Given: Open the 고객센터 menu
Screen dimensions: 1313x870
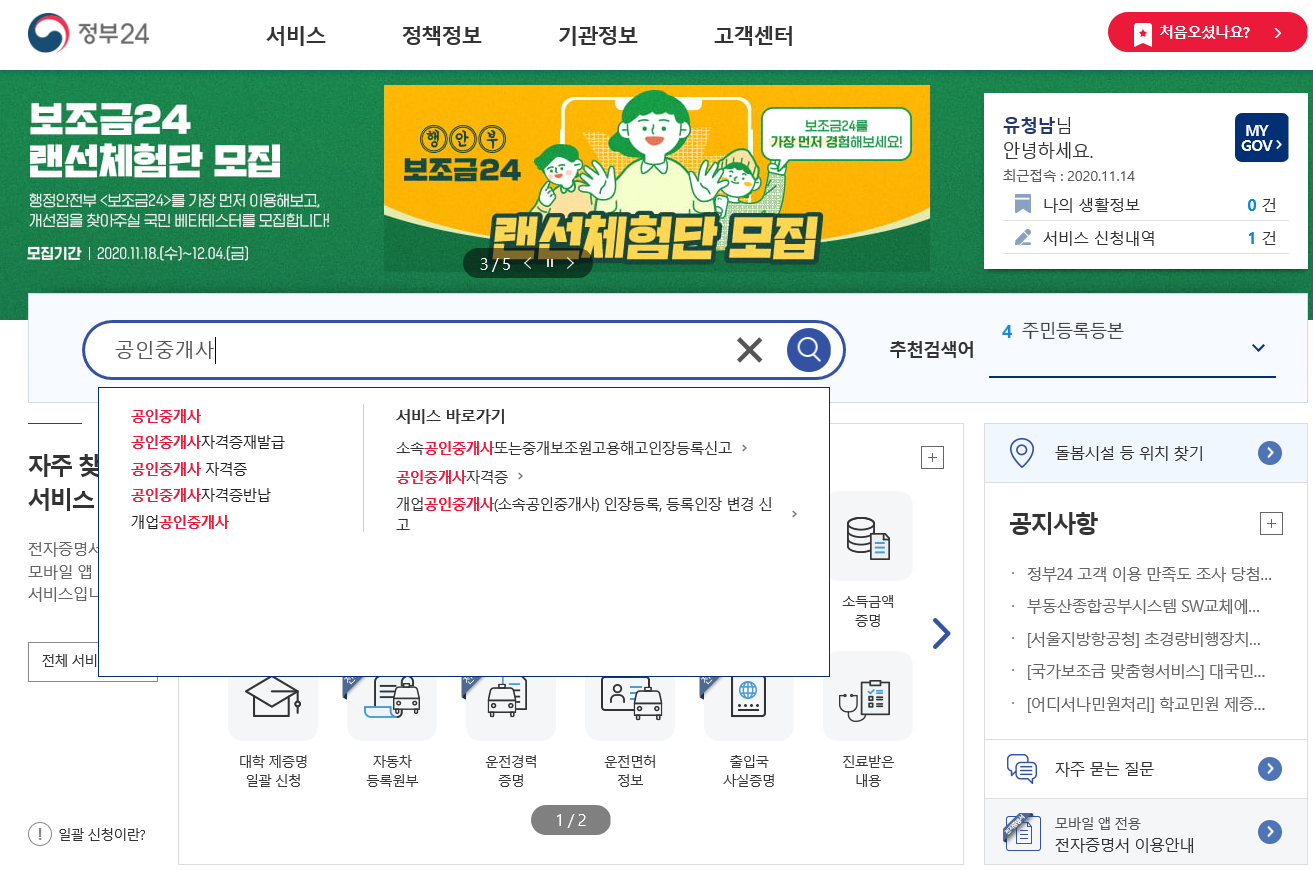Looking at the screenshot, I should tap(753, 36).
